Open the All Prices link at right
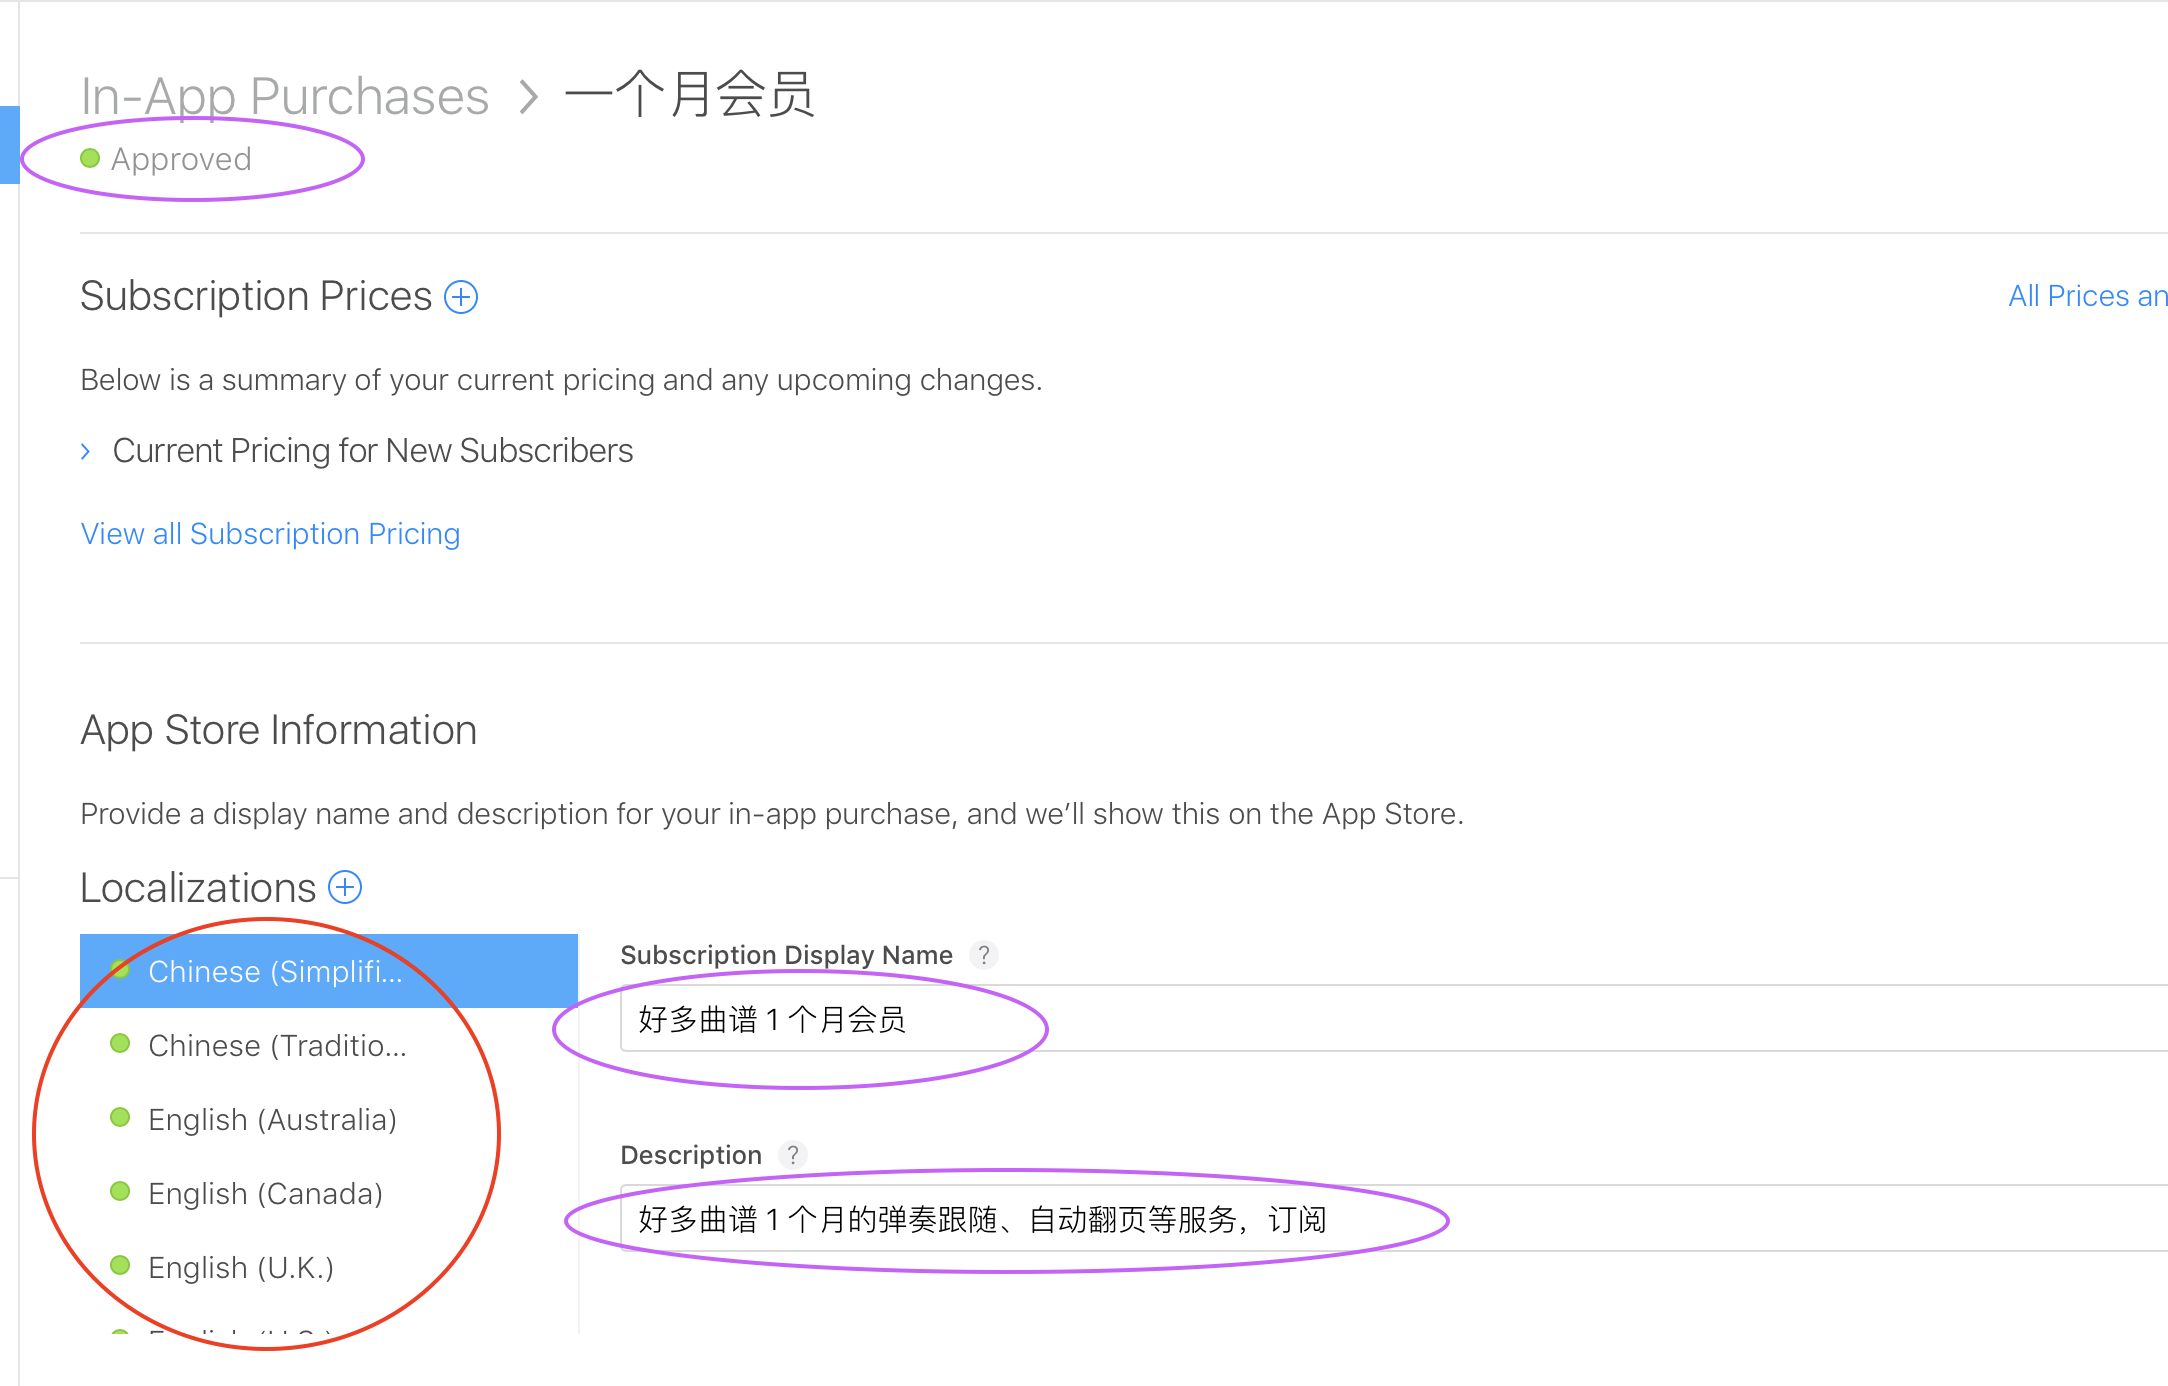Image resolution: width=2168 pixels, height=1386 pixels. pyautogui.click(x=2086, y=296)
